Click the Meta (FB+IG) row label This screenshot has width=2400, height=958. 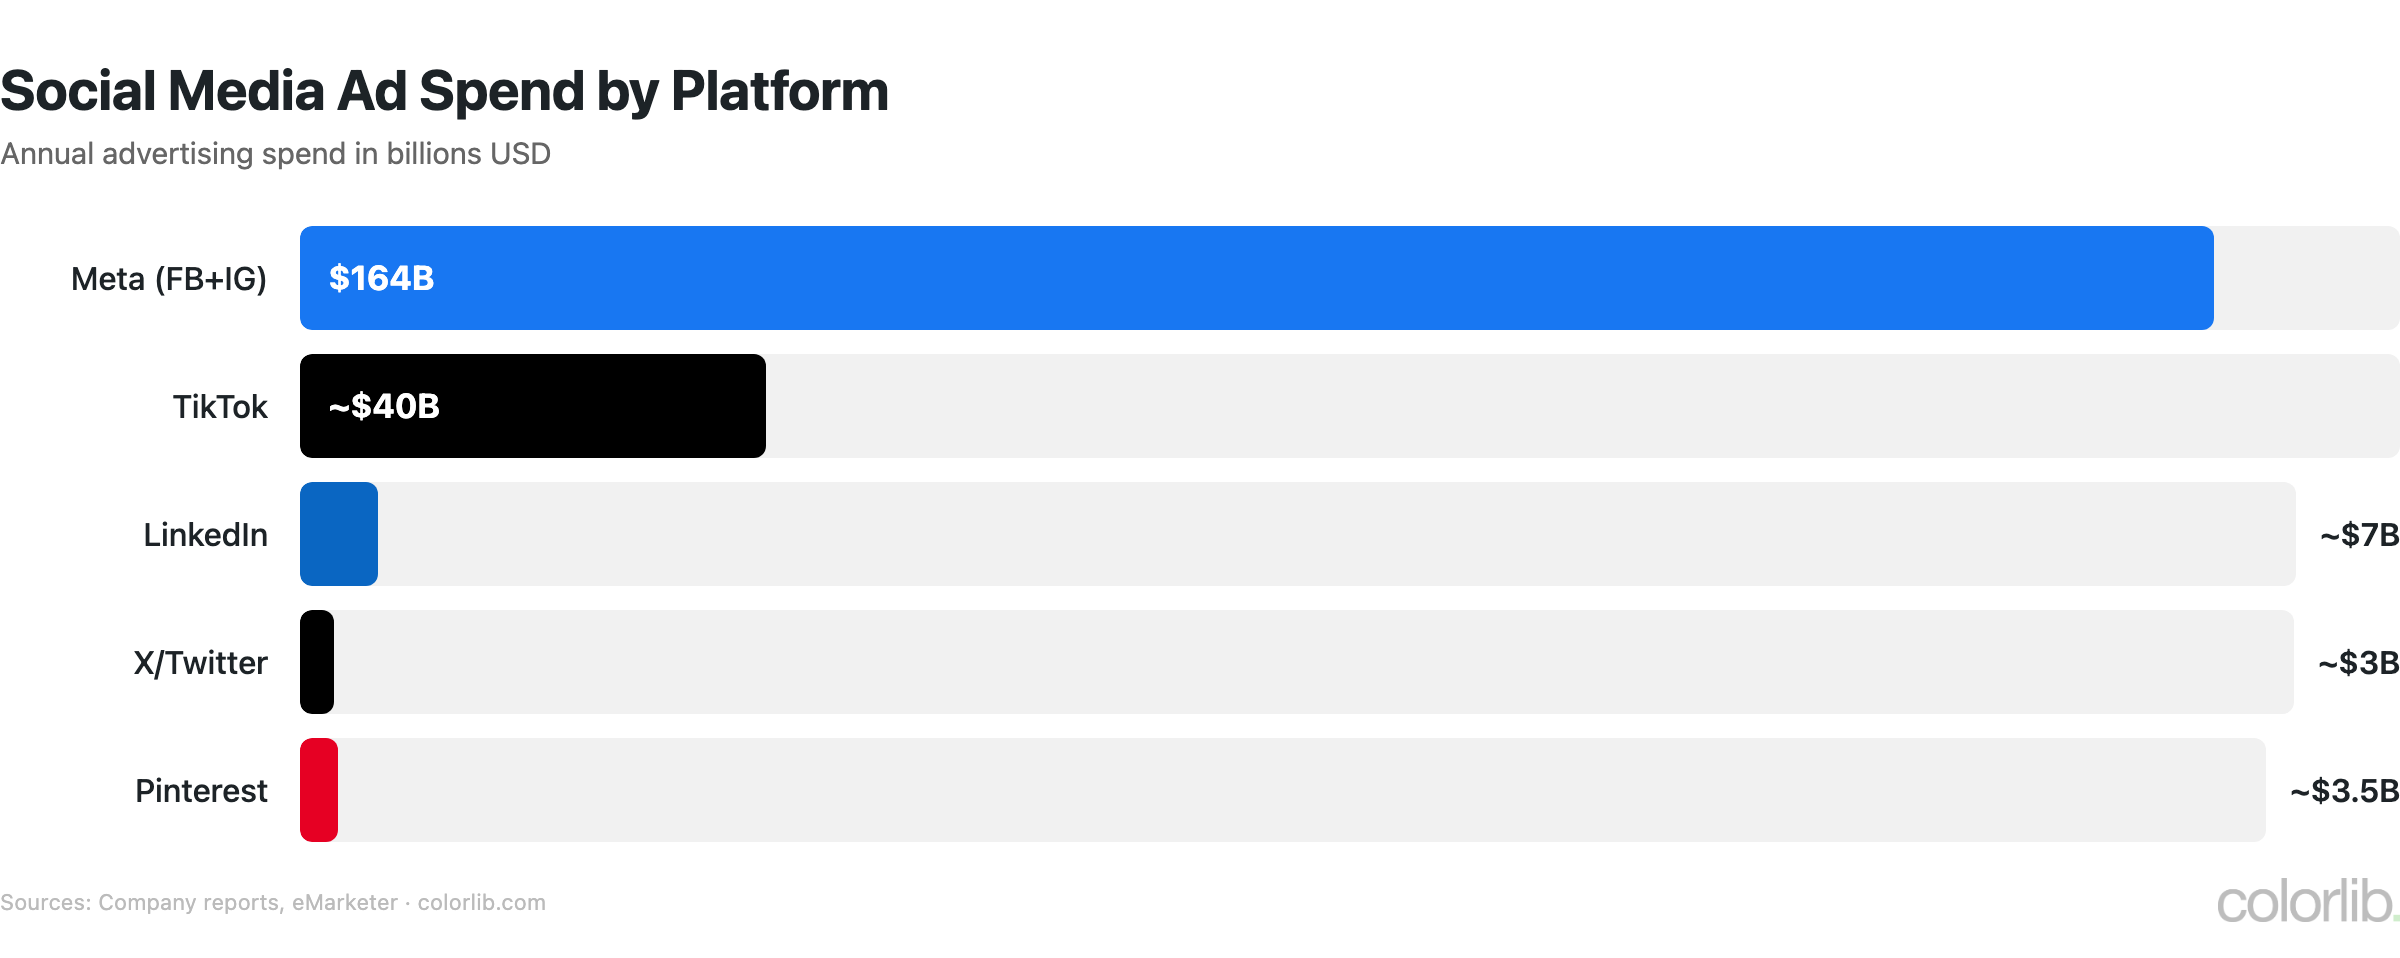pyautogui.click(x=169, y=279)
